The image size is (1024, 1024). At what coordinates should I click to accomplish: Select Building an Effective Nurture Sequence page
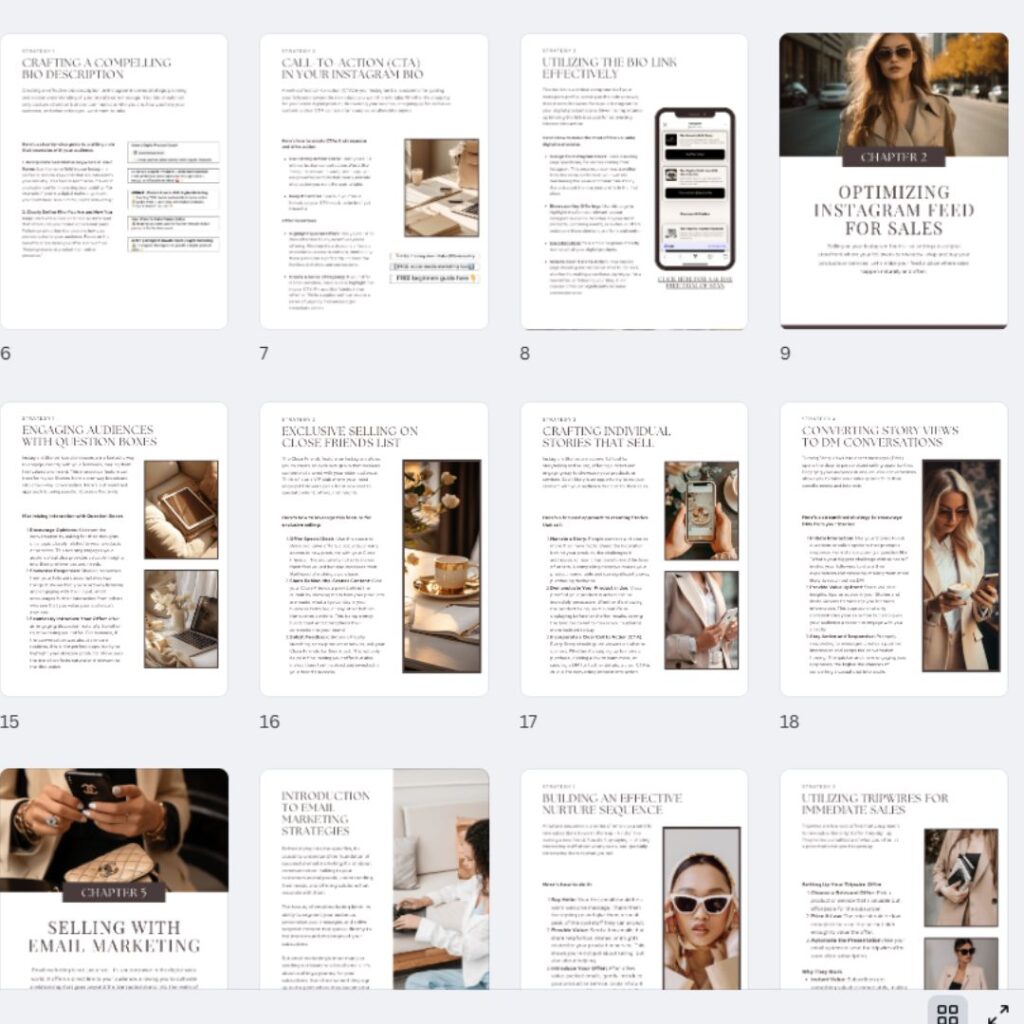click(634, 880)
